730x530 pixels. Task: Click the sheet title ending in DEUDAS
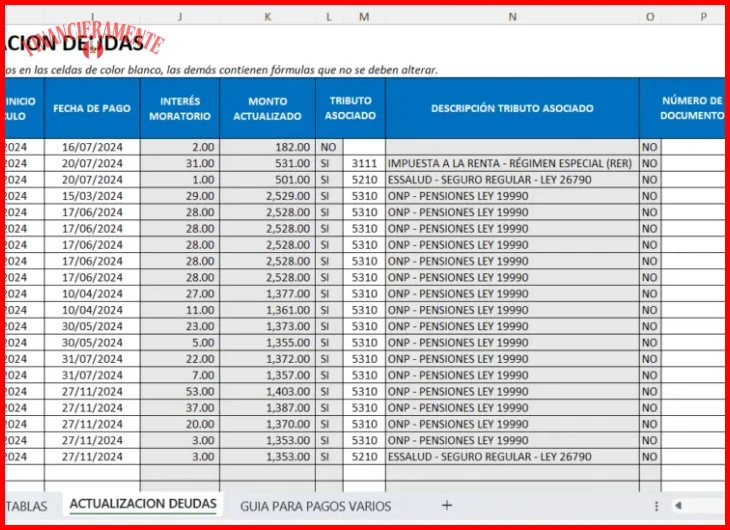click(x=74, y=43)
